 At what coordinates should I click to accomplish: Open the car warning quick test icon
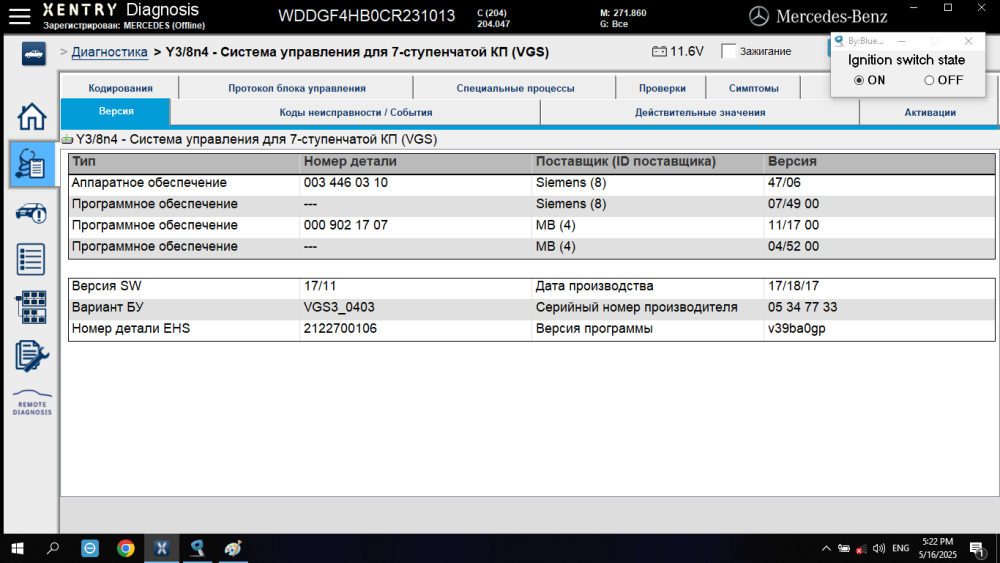coord(31,213)
